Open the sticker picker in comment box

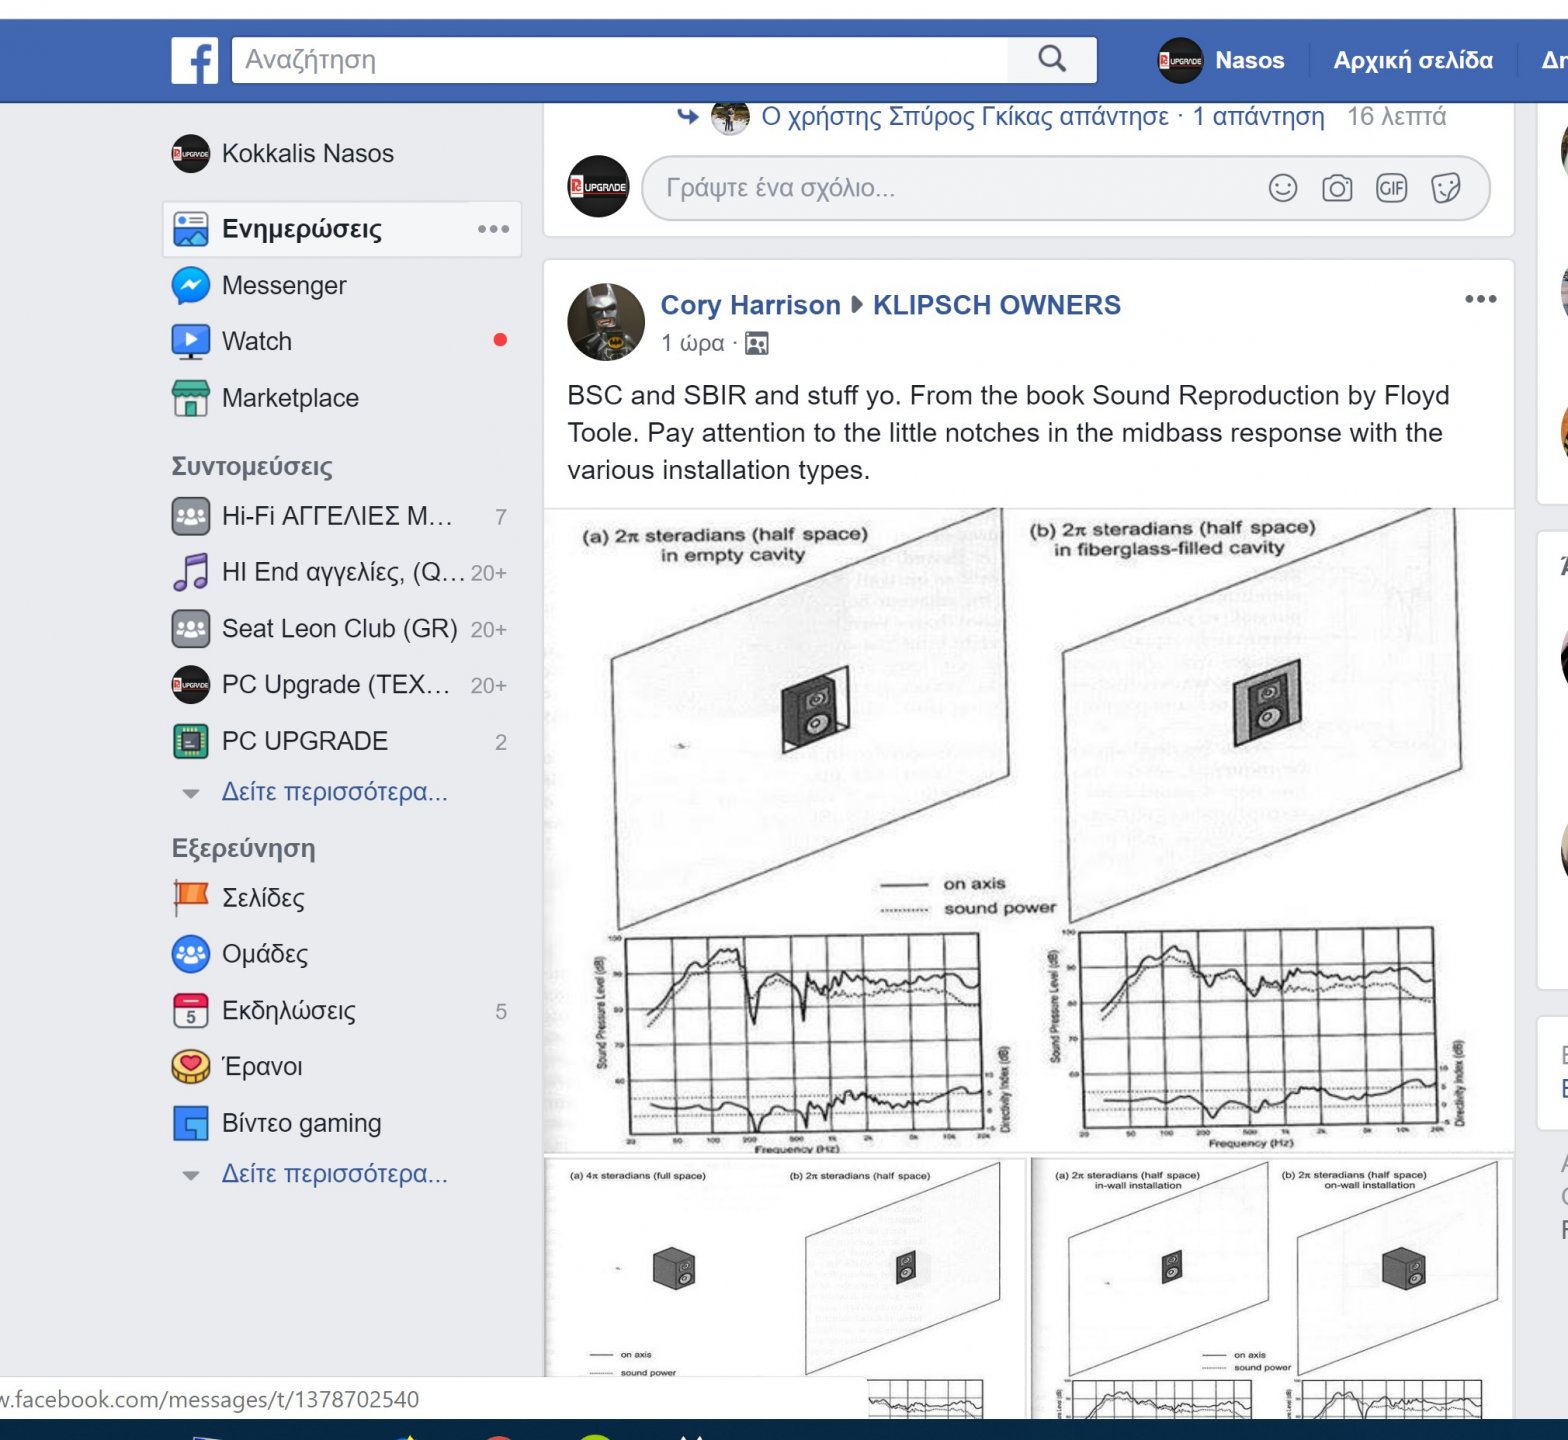tap(1446, 188)
